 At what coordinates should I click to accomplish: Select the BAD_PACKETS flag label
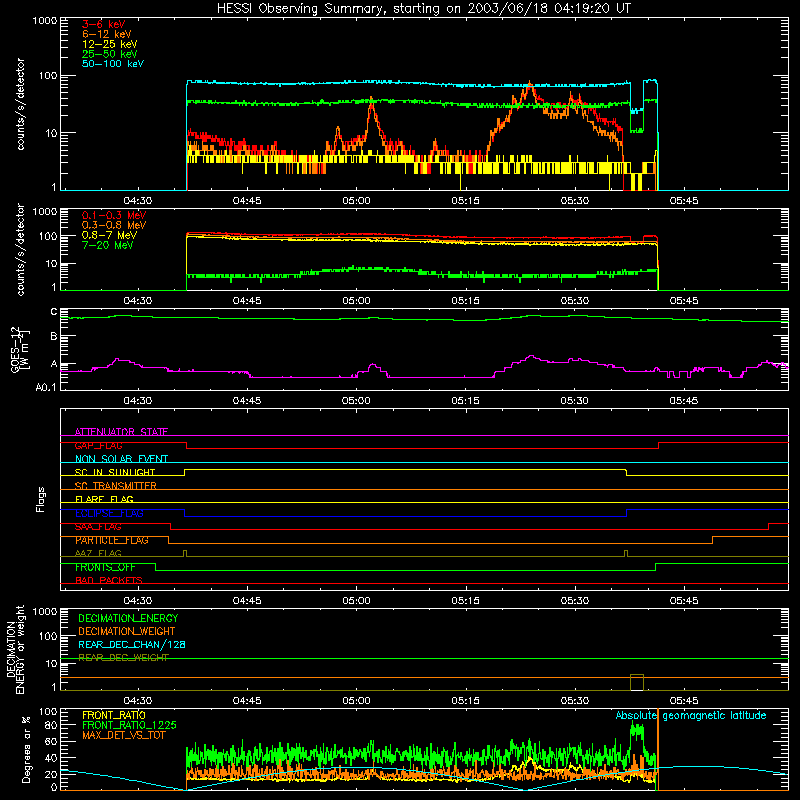click(x=109, y=580)
